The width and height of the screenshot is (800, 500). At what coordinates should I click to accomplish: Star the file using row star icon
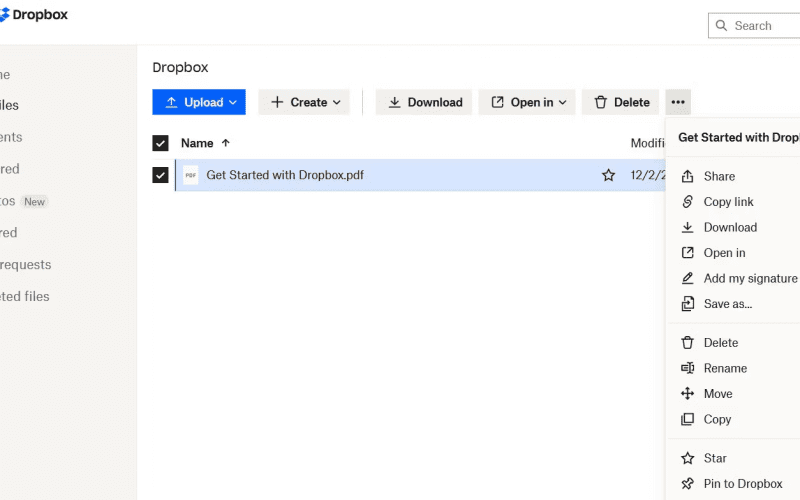(x=608, y=176)
